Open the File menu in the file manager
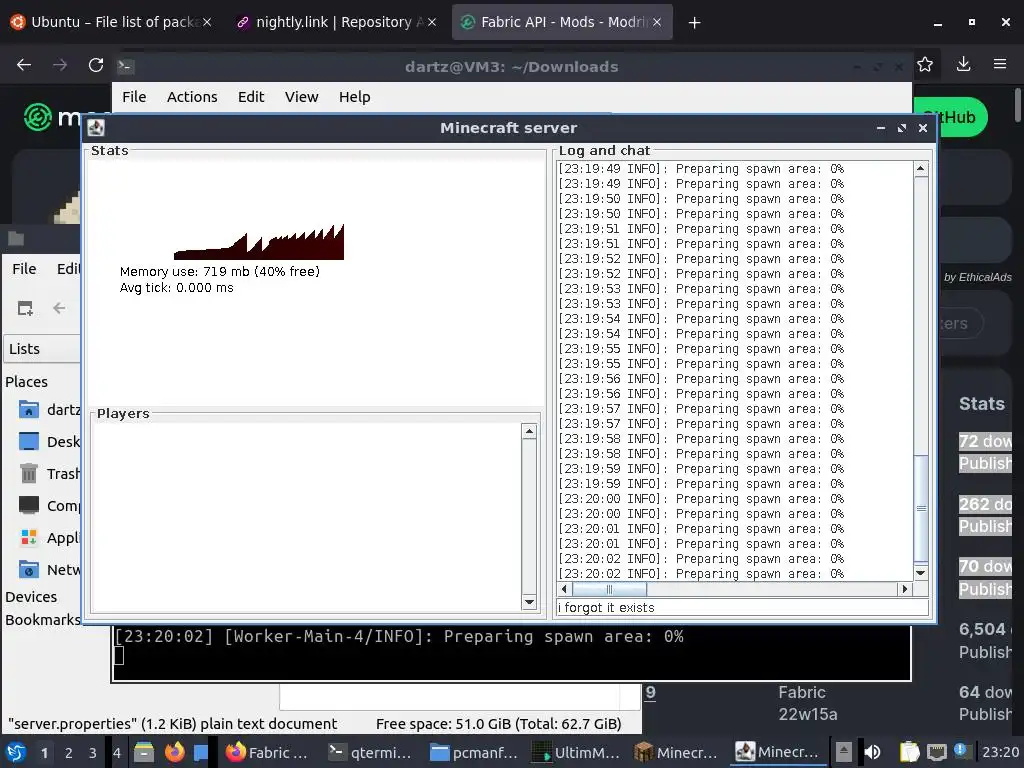1024x768 pixels. tap(24, 268)
